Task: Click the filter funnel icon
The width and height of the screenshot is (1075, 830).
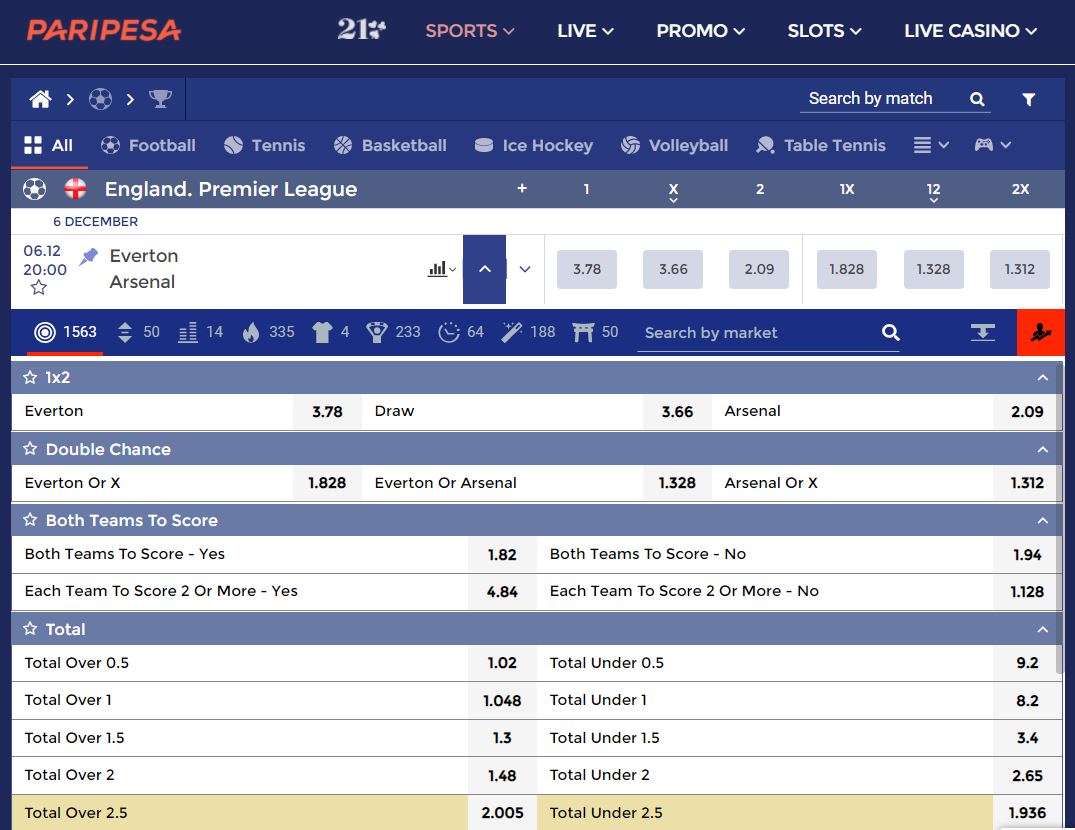Action: point(1028,99)
